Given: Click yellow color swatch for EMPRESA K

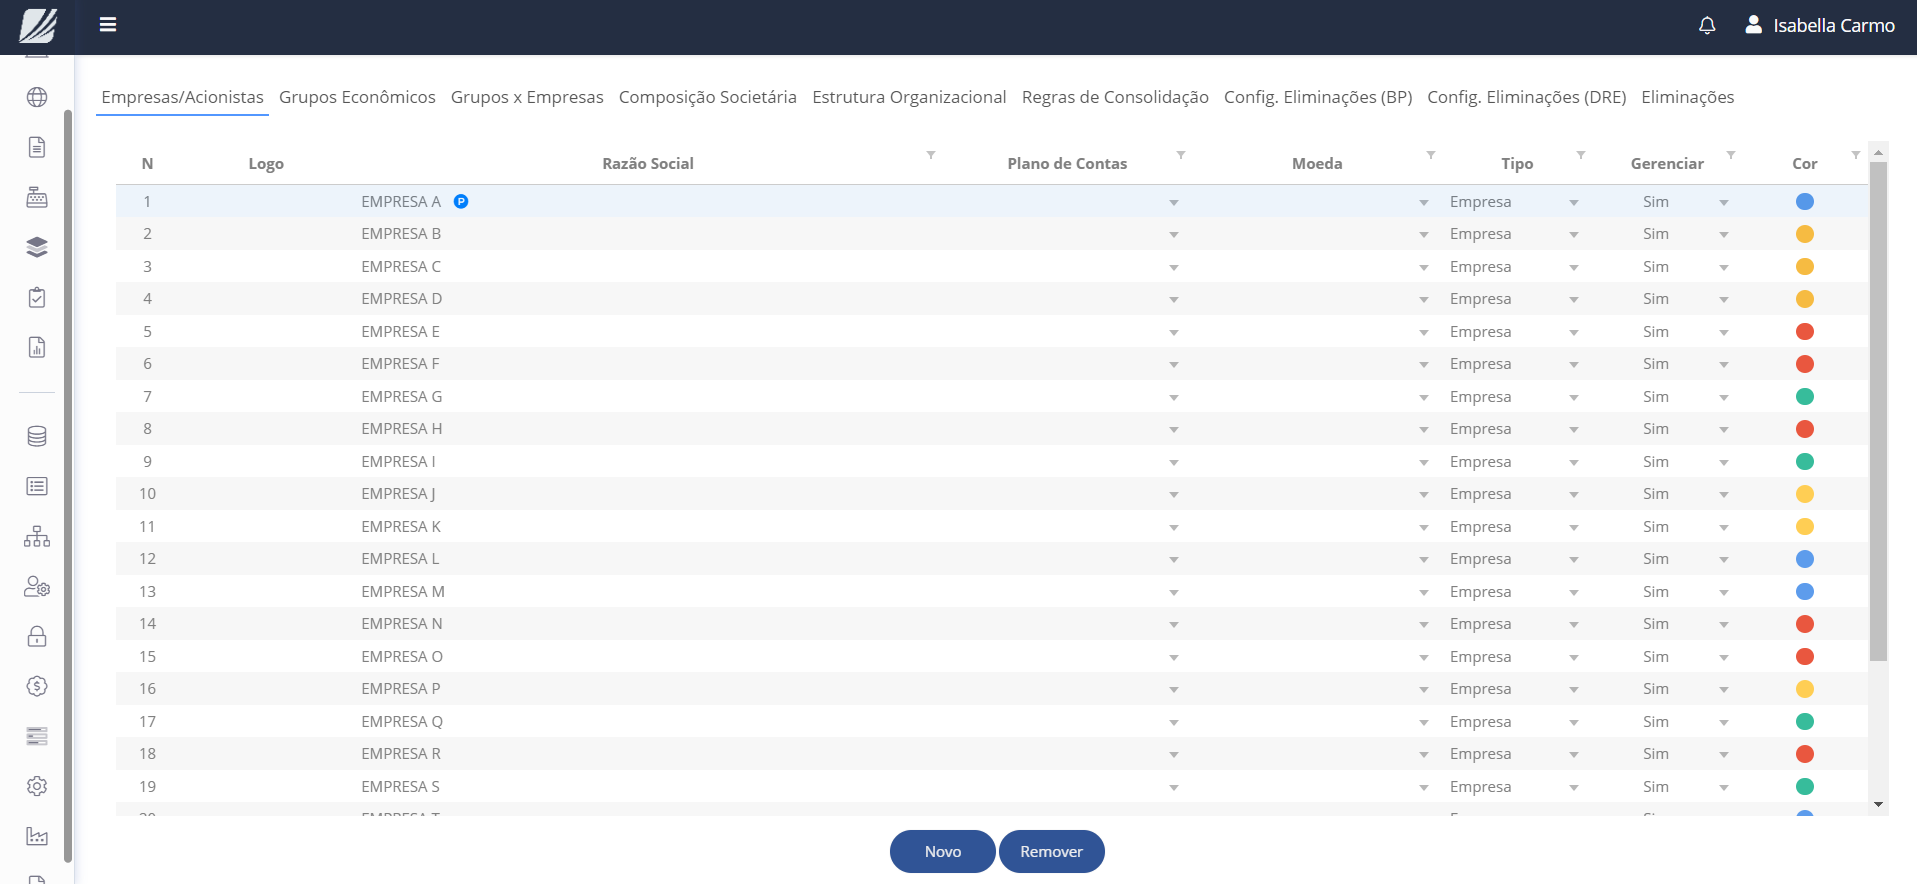Looking at the screenshot, I should [1805, 526].
